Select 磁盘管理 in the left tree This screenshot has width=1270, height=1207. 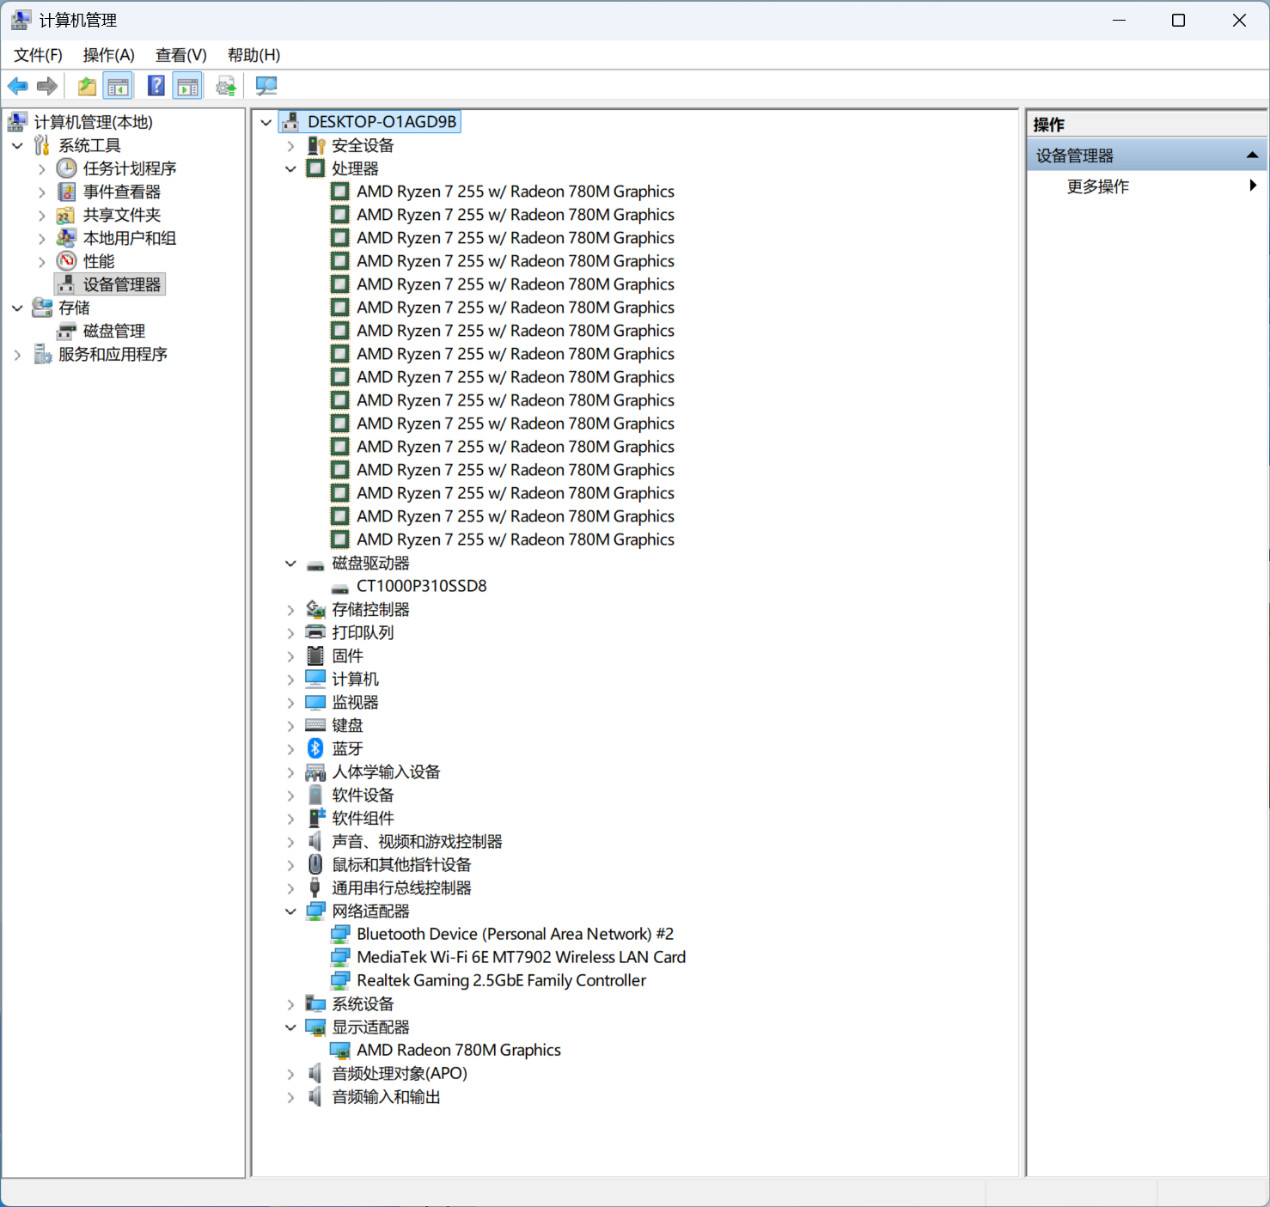tap(113, 331)
